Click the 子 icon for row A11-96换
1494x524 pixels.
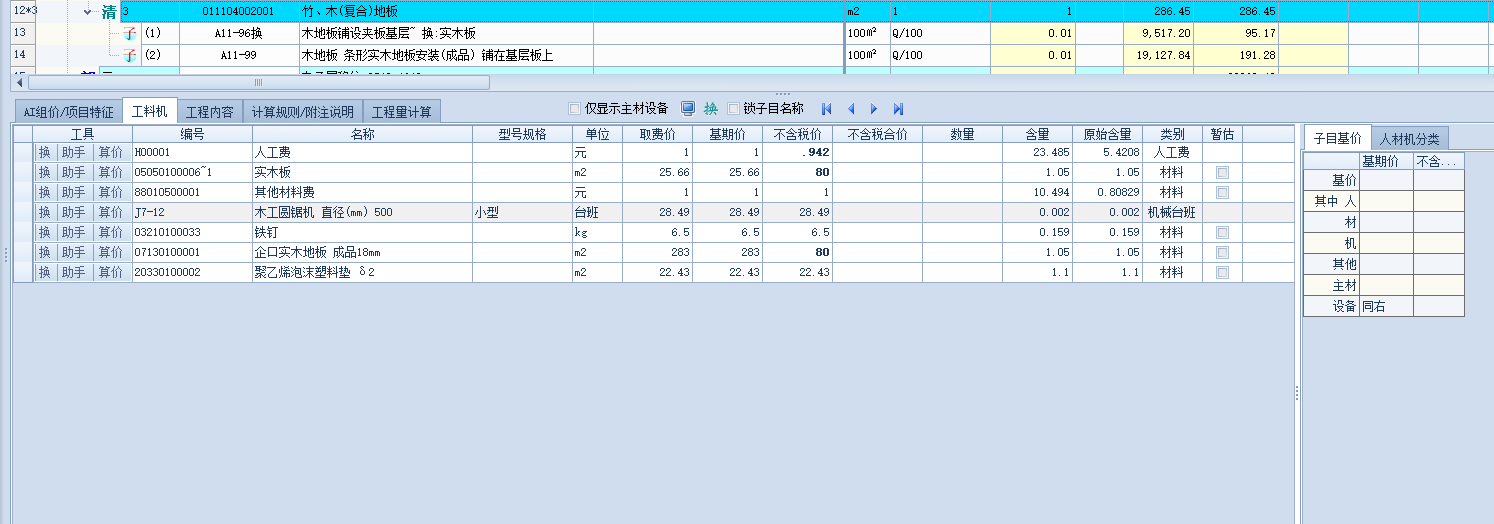pos(129,33)
